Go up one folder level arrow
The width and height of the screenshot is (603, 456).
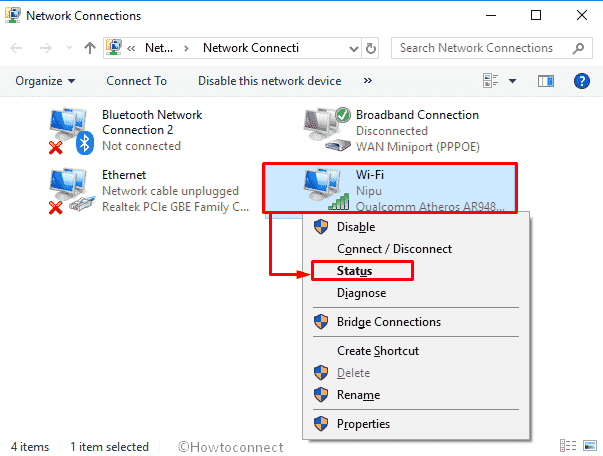click(90, 48)
